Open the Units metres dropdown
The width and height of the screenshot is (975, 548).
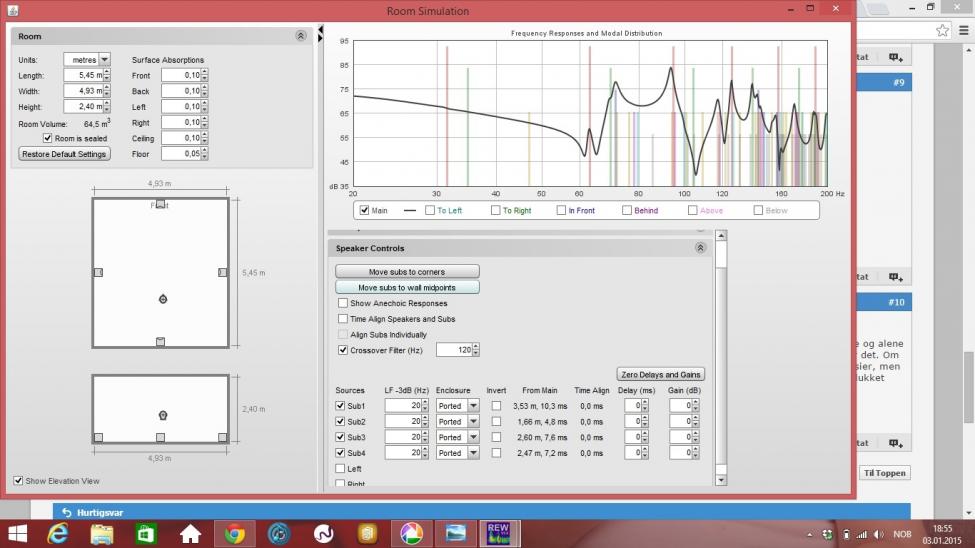86,60
